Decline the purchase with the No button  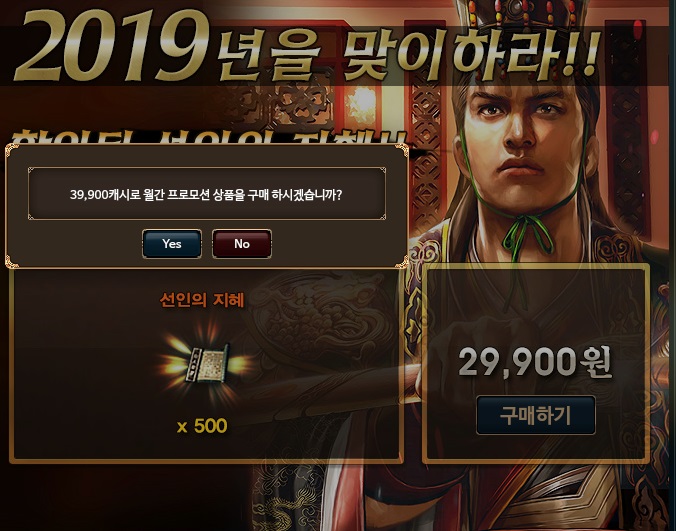coord(242,244)
